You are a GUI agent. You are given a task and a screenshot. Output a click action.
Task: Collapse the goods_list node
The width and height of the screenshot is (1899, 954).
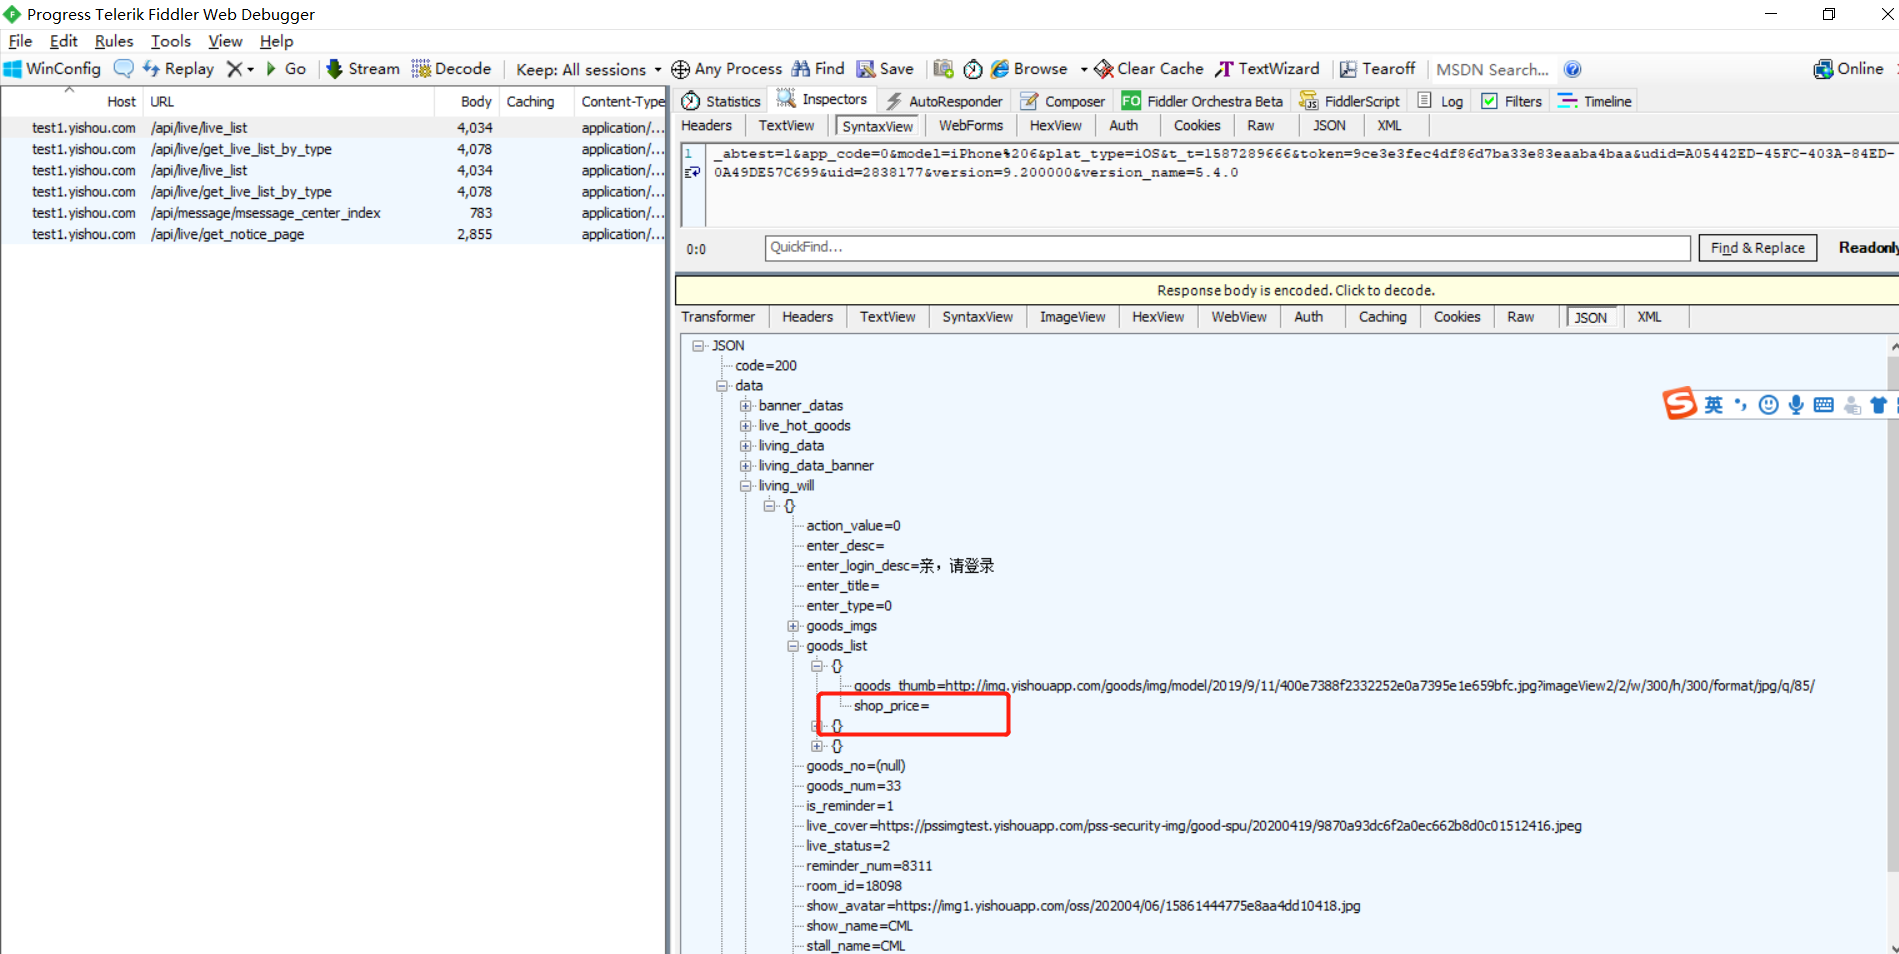click(794, 646)
